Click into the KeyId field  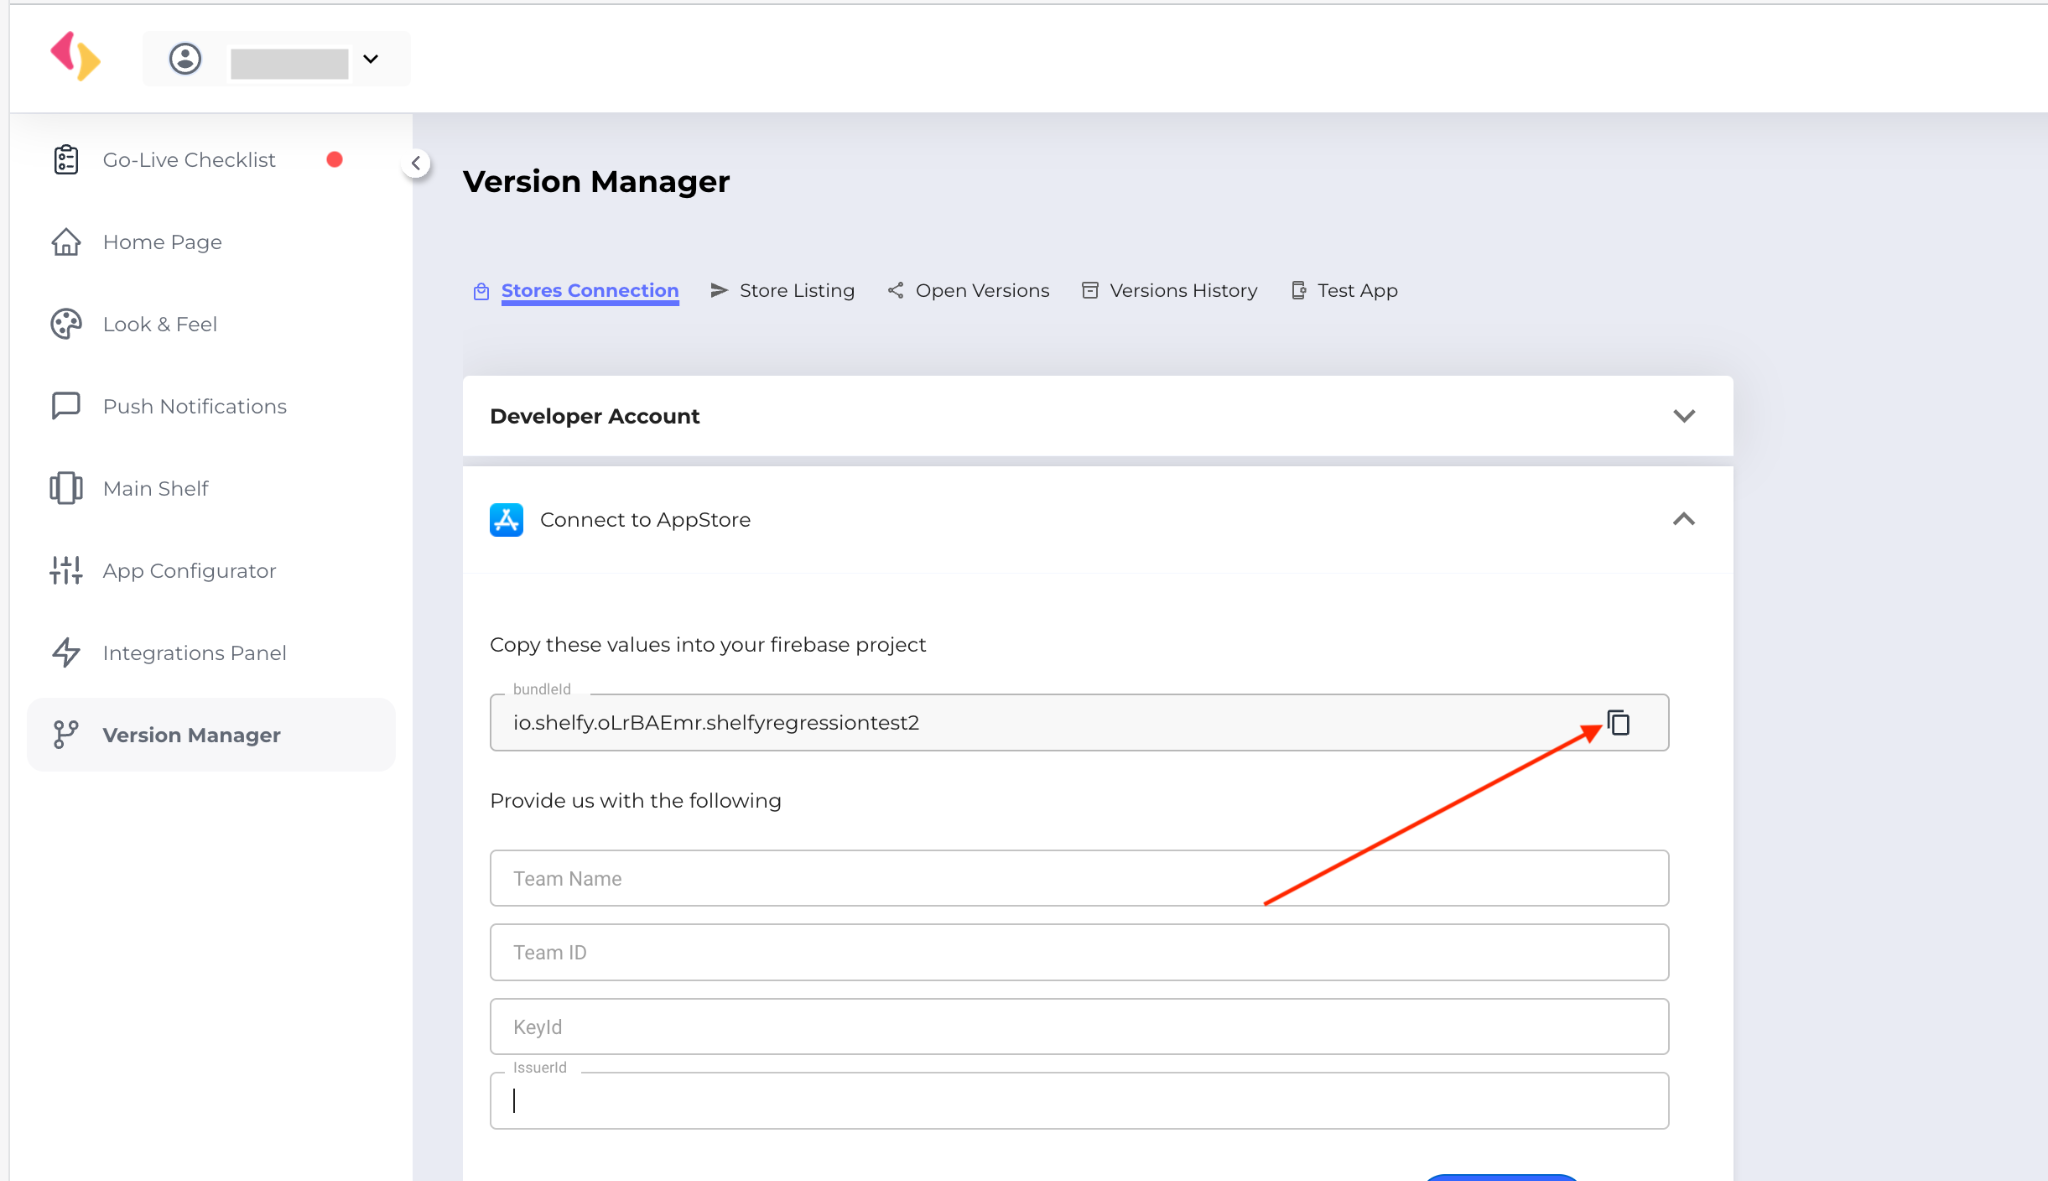[1078, 1026]
